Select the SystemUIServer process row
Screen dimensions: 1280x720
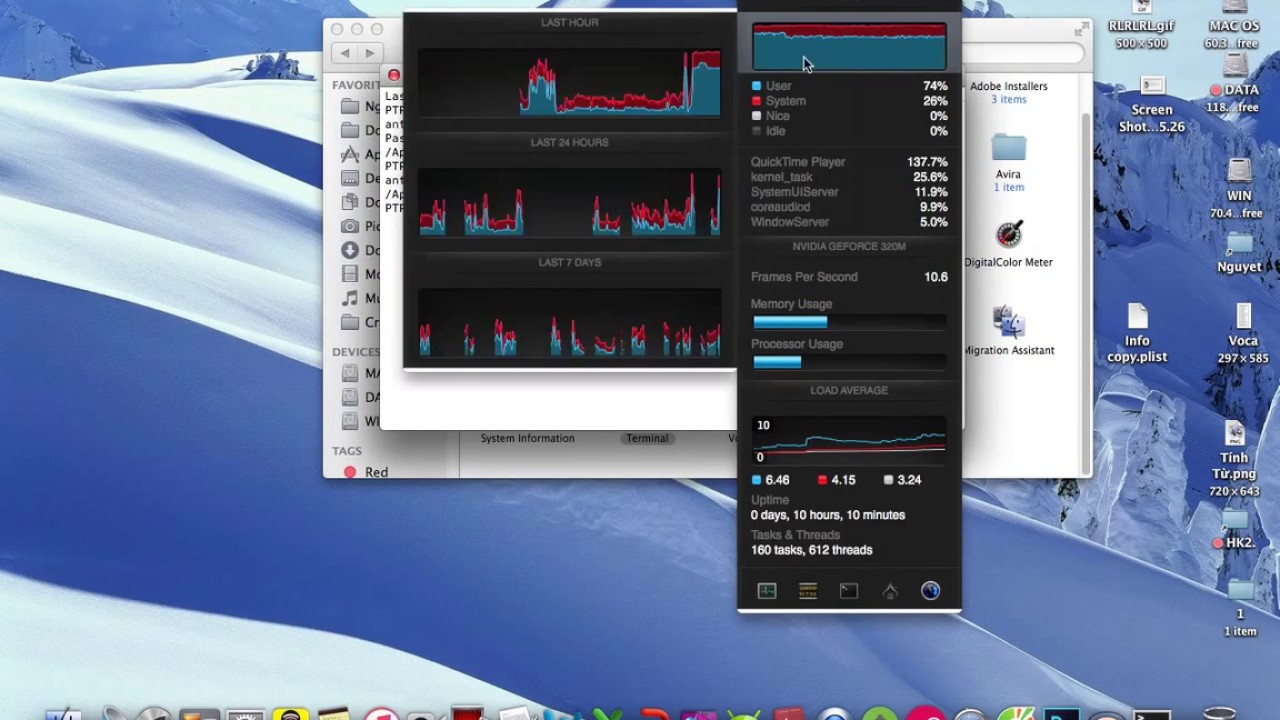(x=849, y=192)
